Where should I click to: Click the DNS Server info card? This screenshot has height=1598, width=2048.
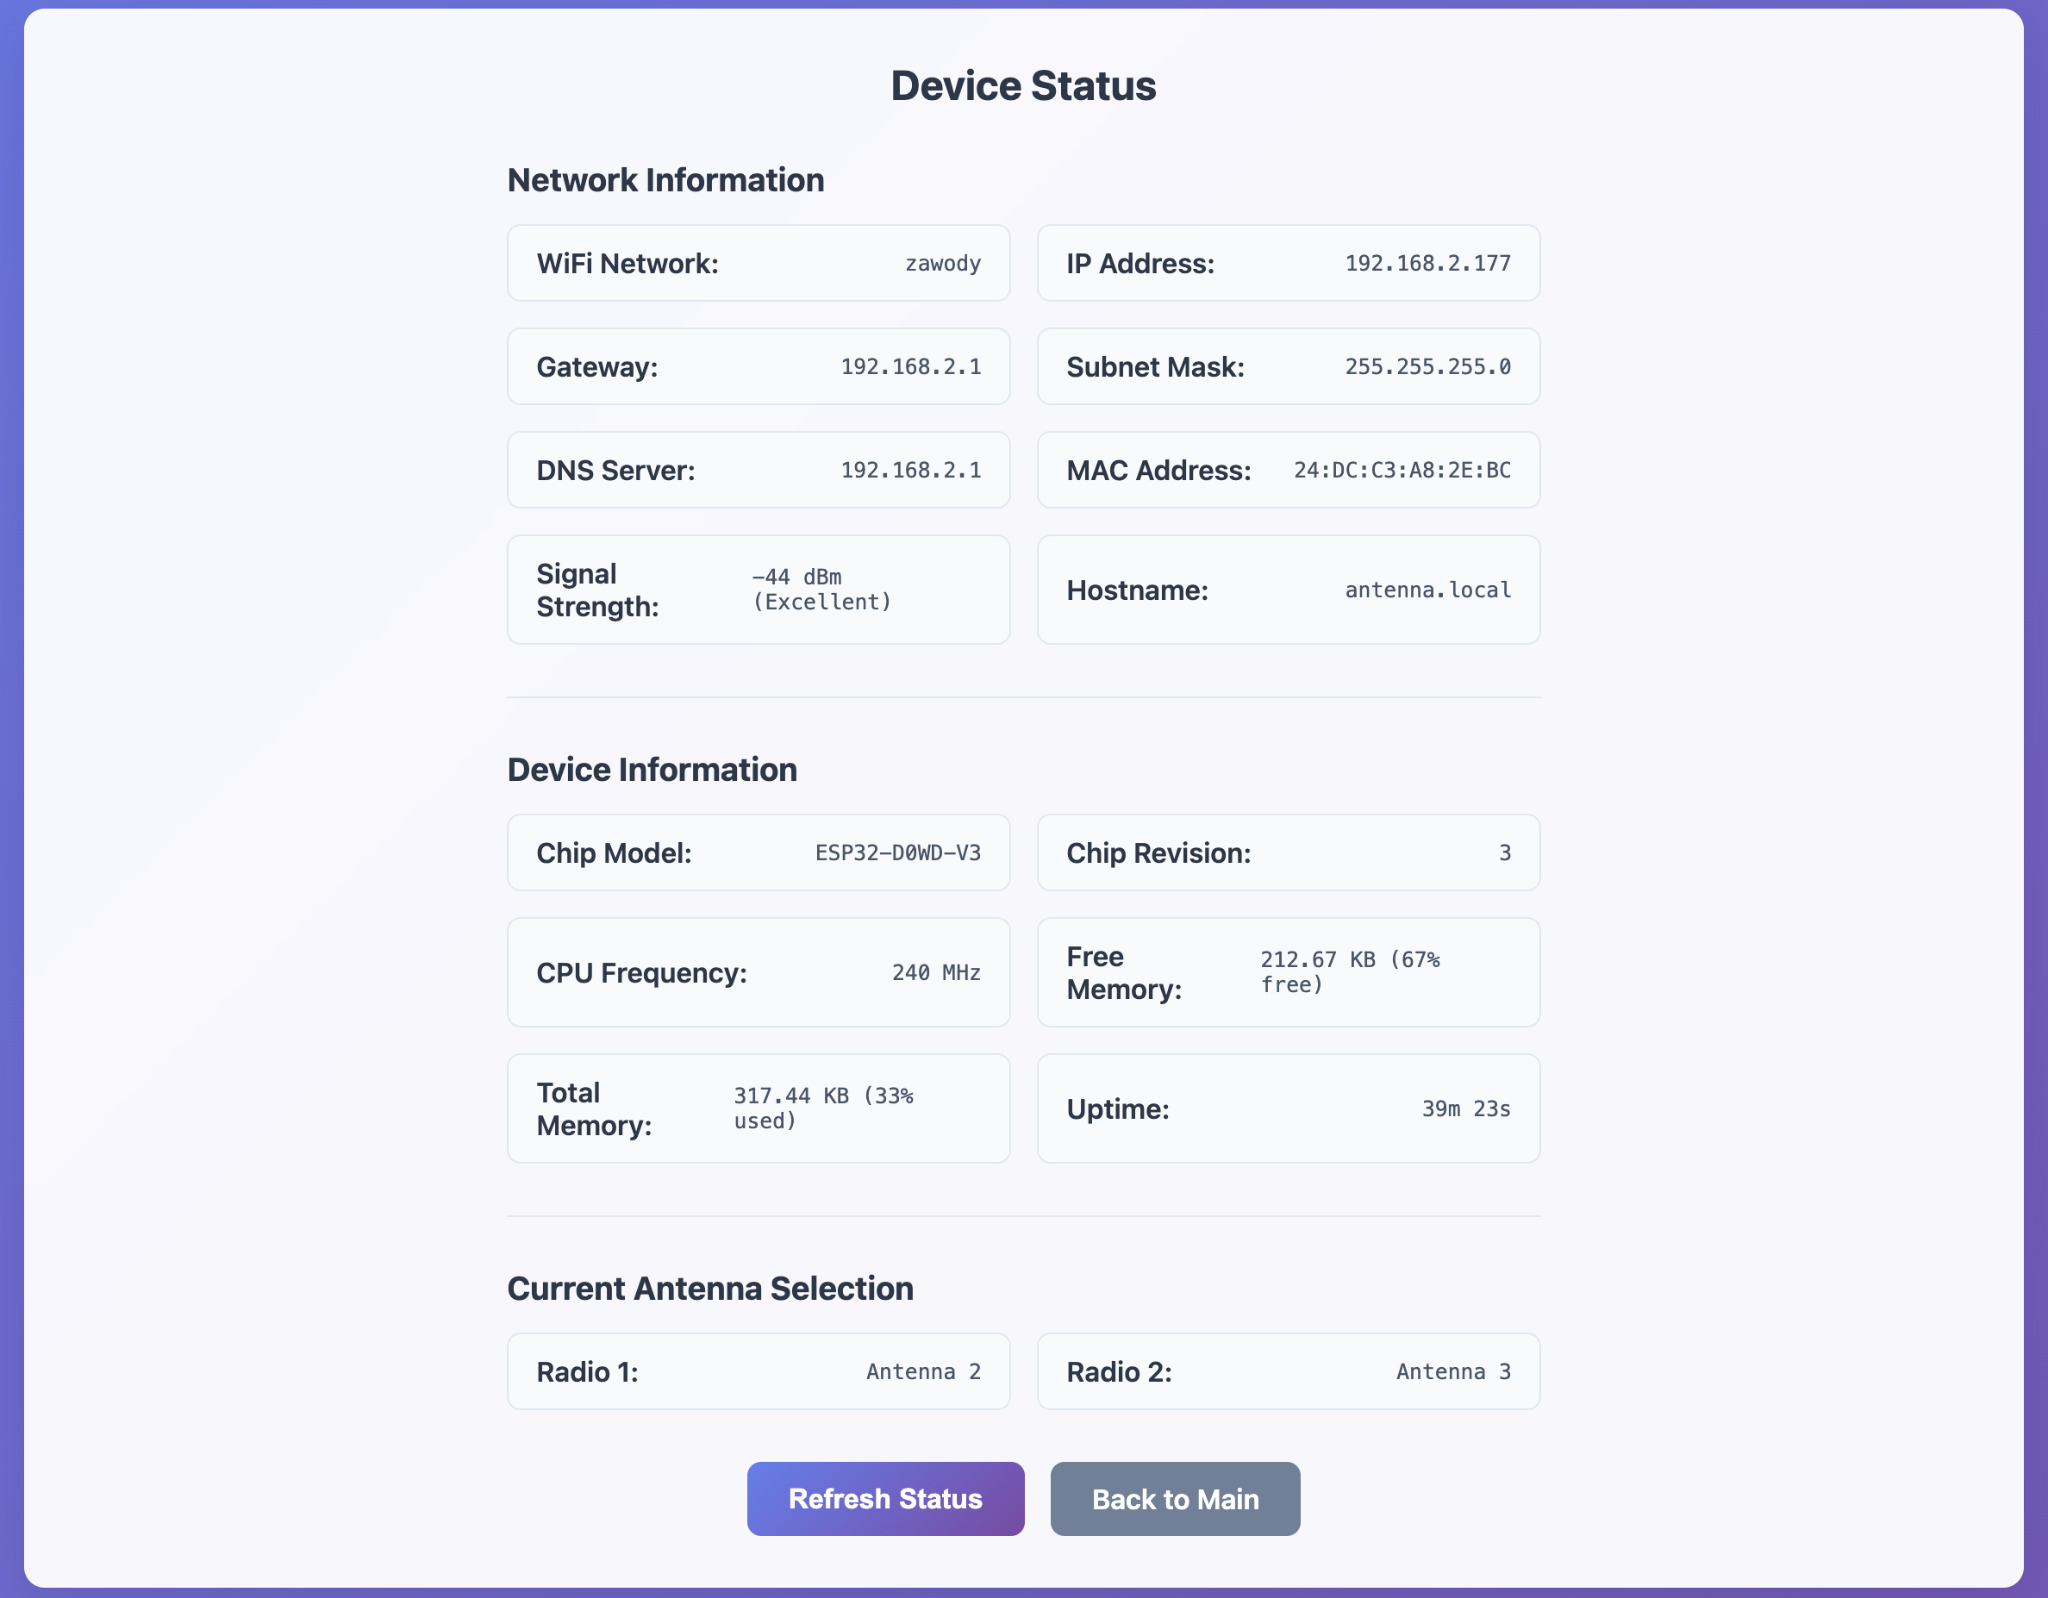[758, 470]
